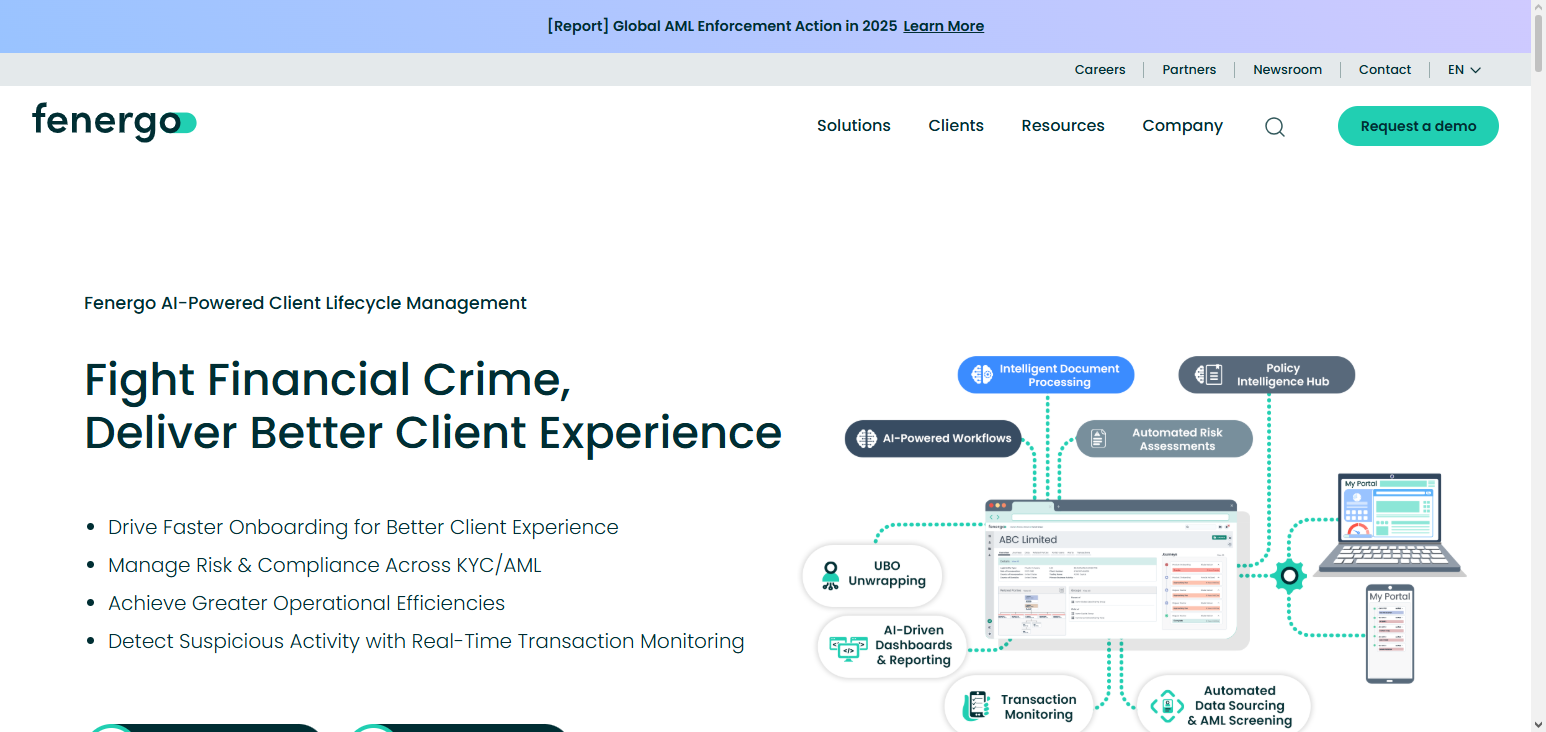The width and height of the screenshot is (1546, 732).
Task: Expand the EN language dropdown
Action: click(1464, 70)
